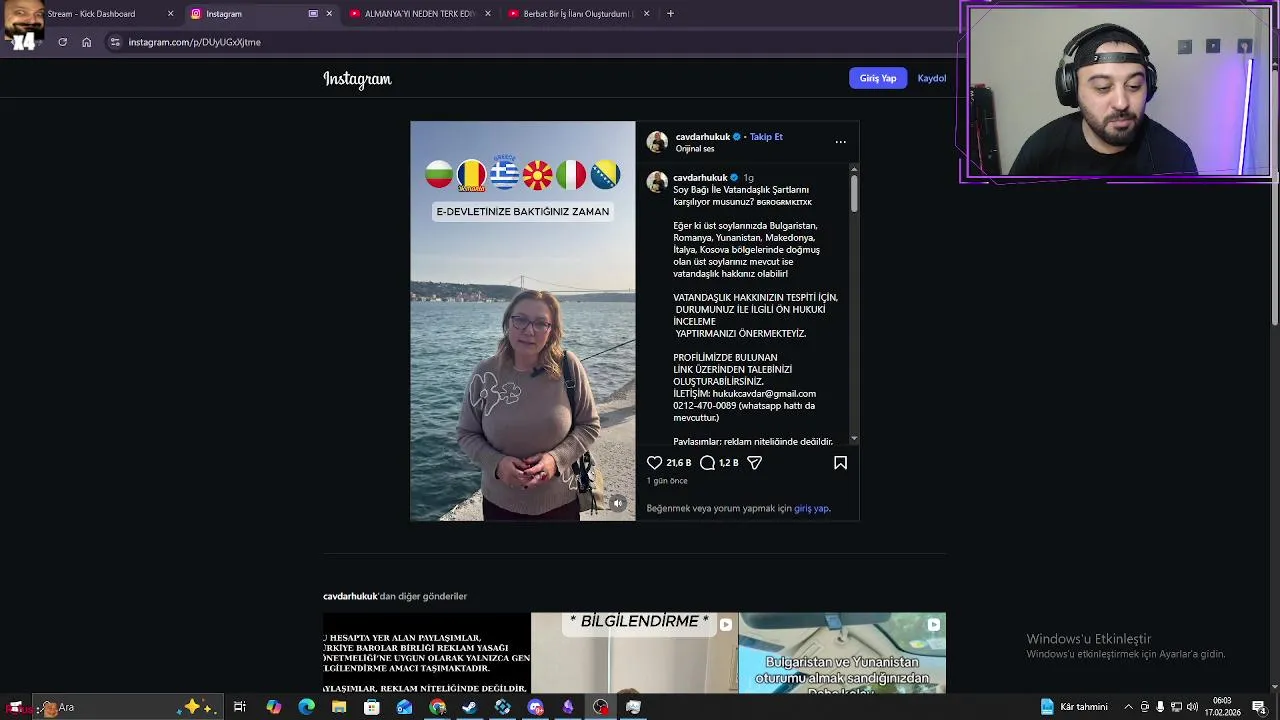
Task: Open Task View in taskbar
Action: tap(240, 707)
